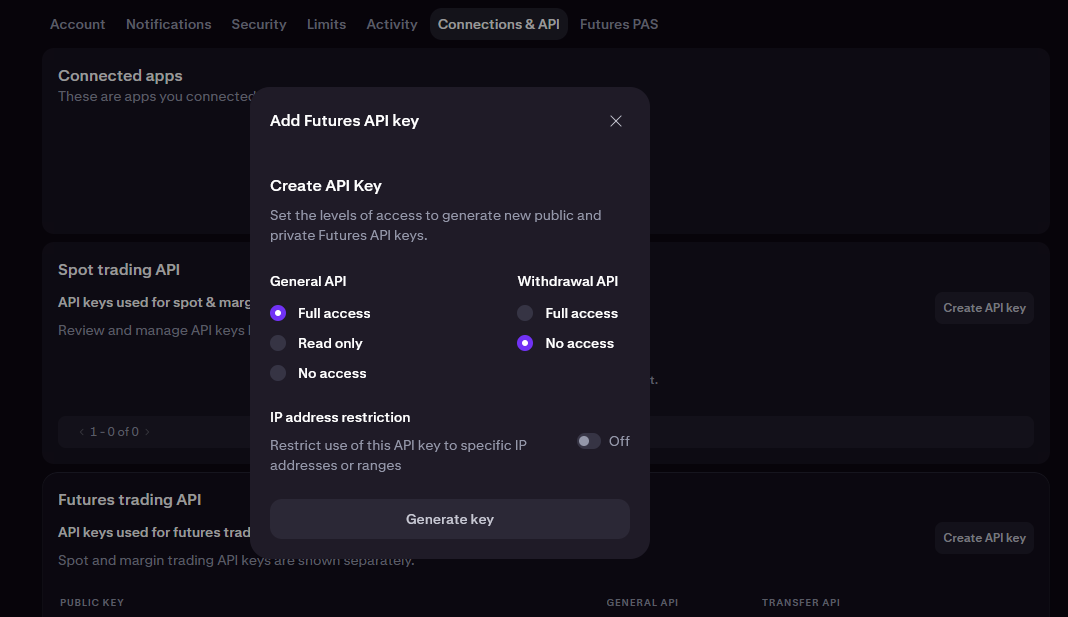1068x617 pixels.
Task: Click the '1 - 0 of 0' pagination text
Action: (114, 432)
